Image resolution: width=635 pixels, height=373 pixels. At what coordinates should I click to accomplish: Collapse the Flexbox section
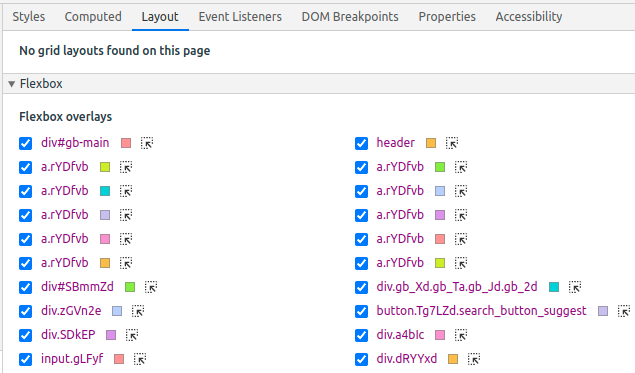tap(12, 84)
